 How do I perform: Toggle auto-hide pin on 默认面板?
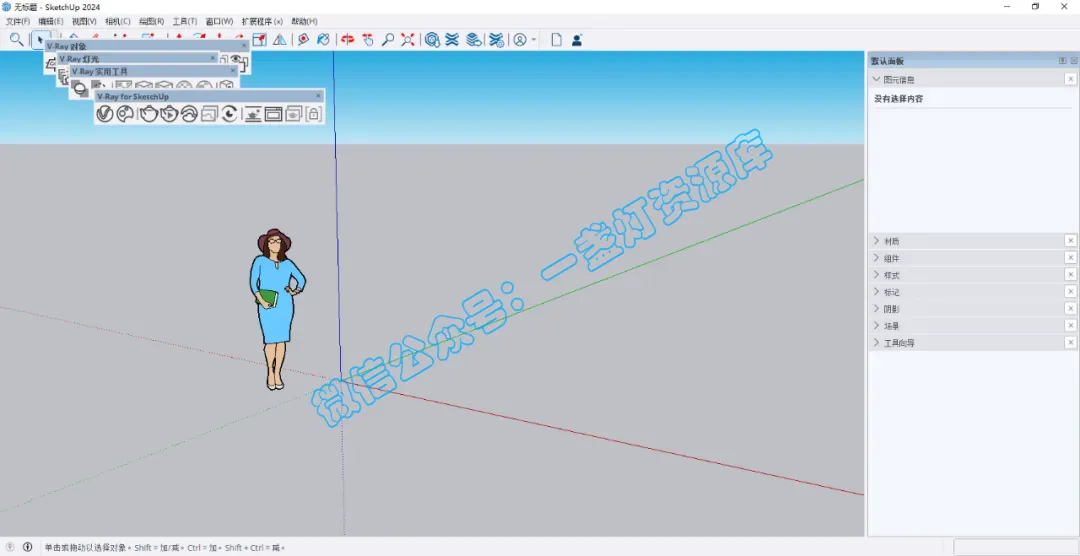[1063, 61]
